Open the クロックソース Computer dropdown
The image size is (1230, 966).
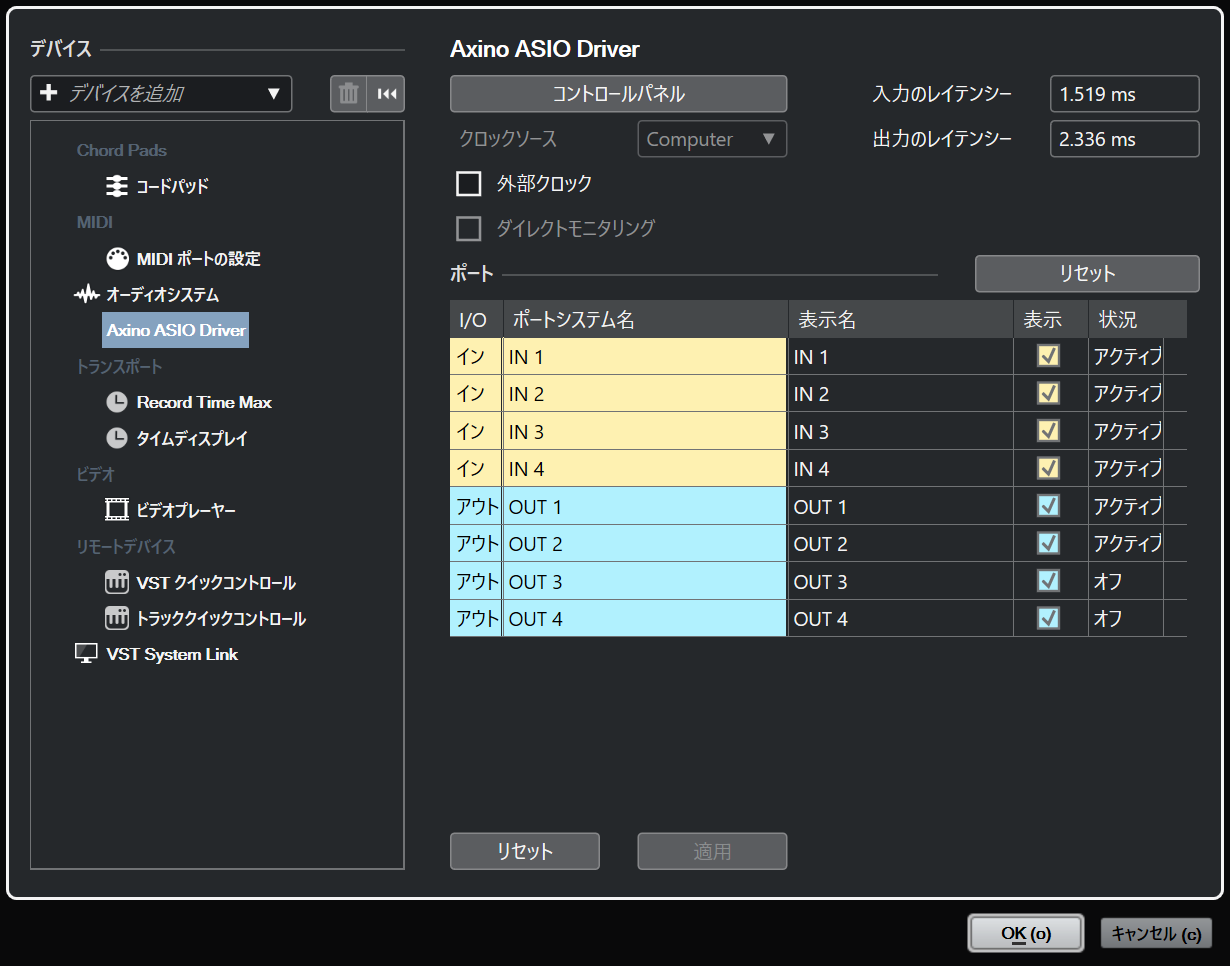pyautogui.click(x=712, y=139)
